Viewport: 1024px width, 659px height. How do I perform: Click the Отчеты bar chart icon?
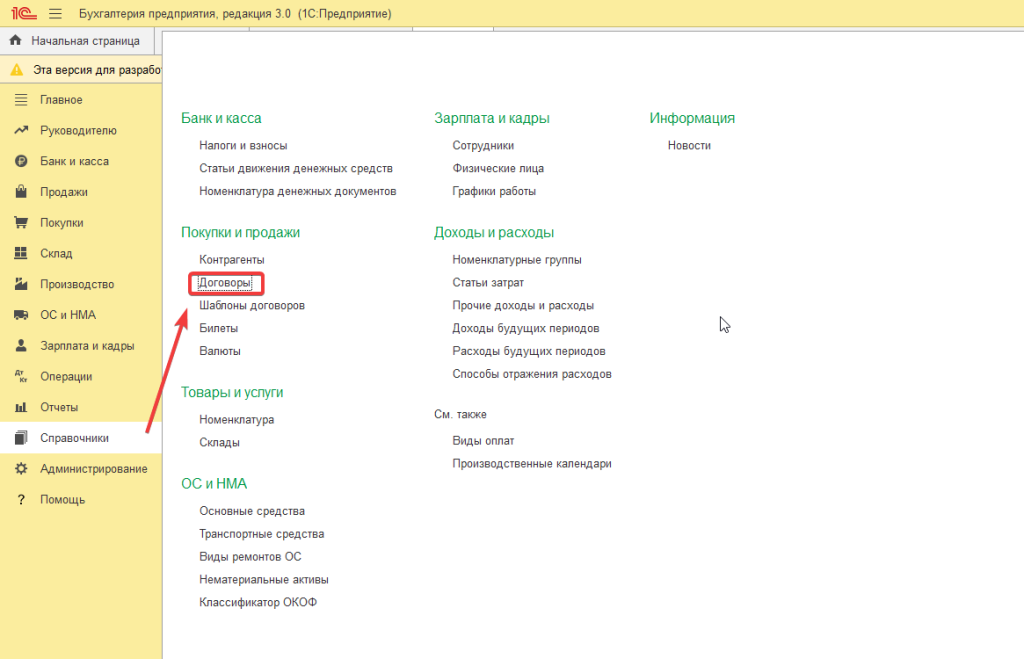[x=20, y=407]
